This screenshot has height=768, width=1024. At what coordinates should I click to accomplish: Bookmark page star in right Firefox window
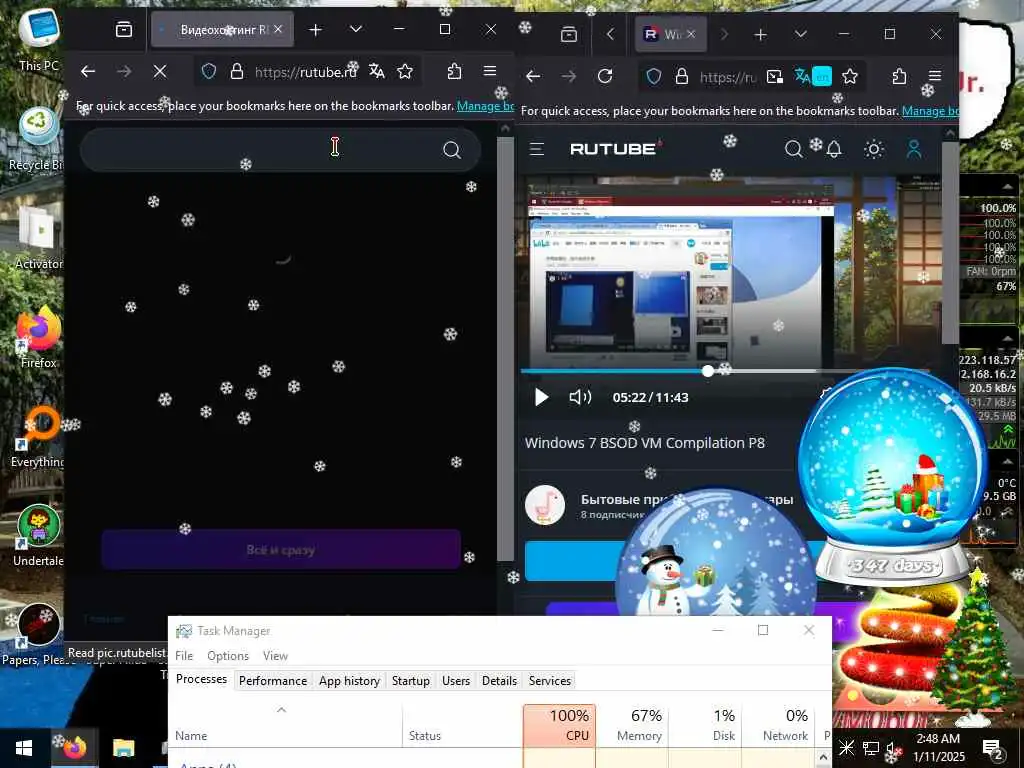(850, 76)
